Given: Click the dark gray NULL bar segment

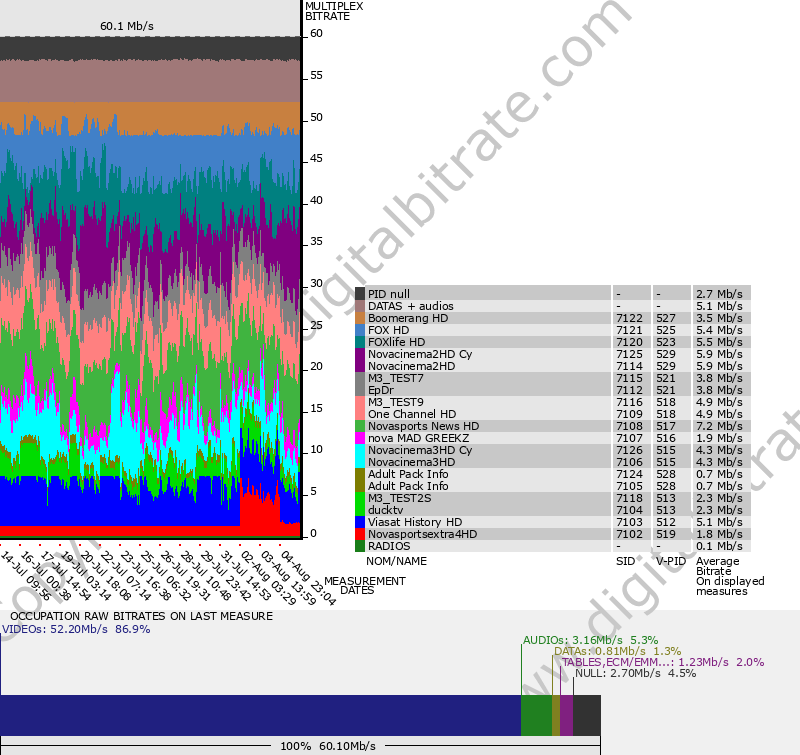Looking at the screenshot, I should 587,716.
